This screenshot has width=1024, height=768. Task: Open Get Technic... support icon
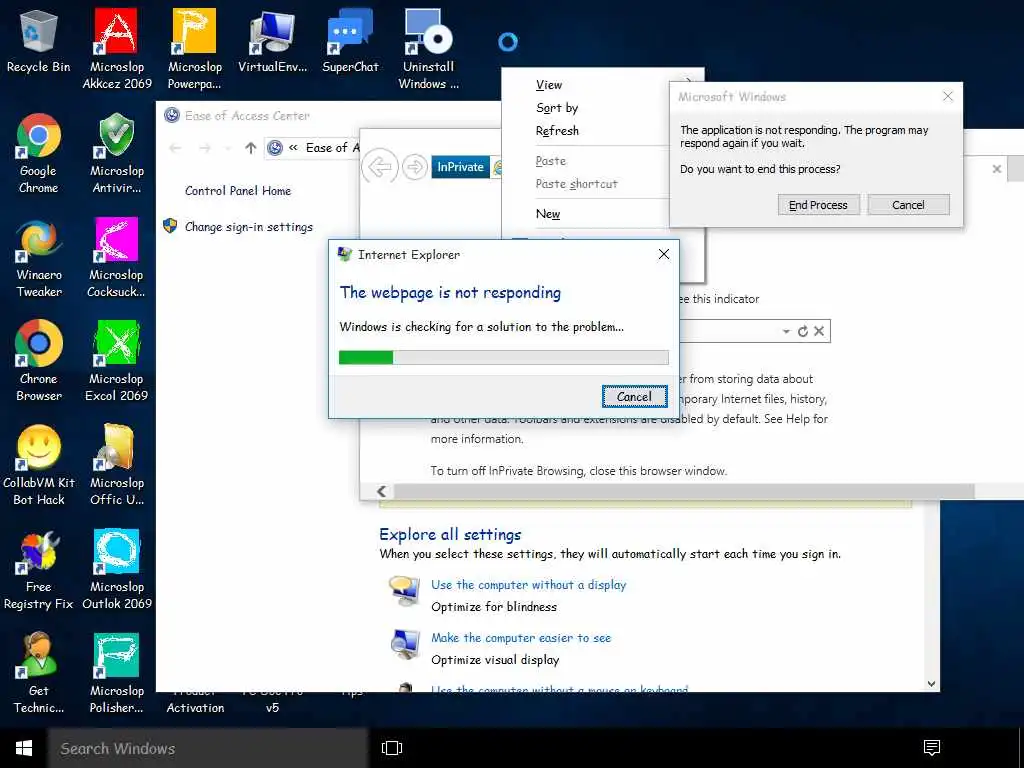[39, 673]
